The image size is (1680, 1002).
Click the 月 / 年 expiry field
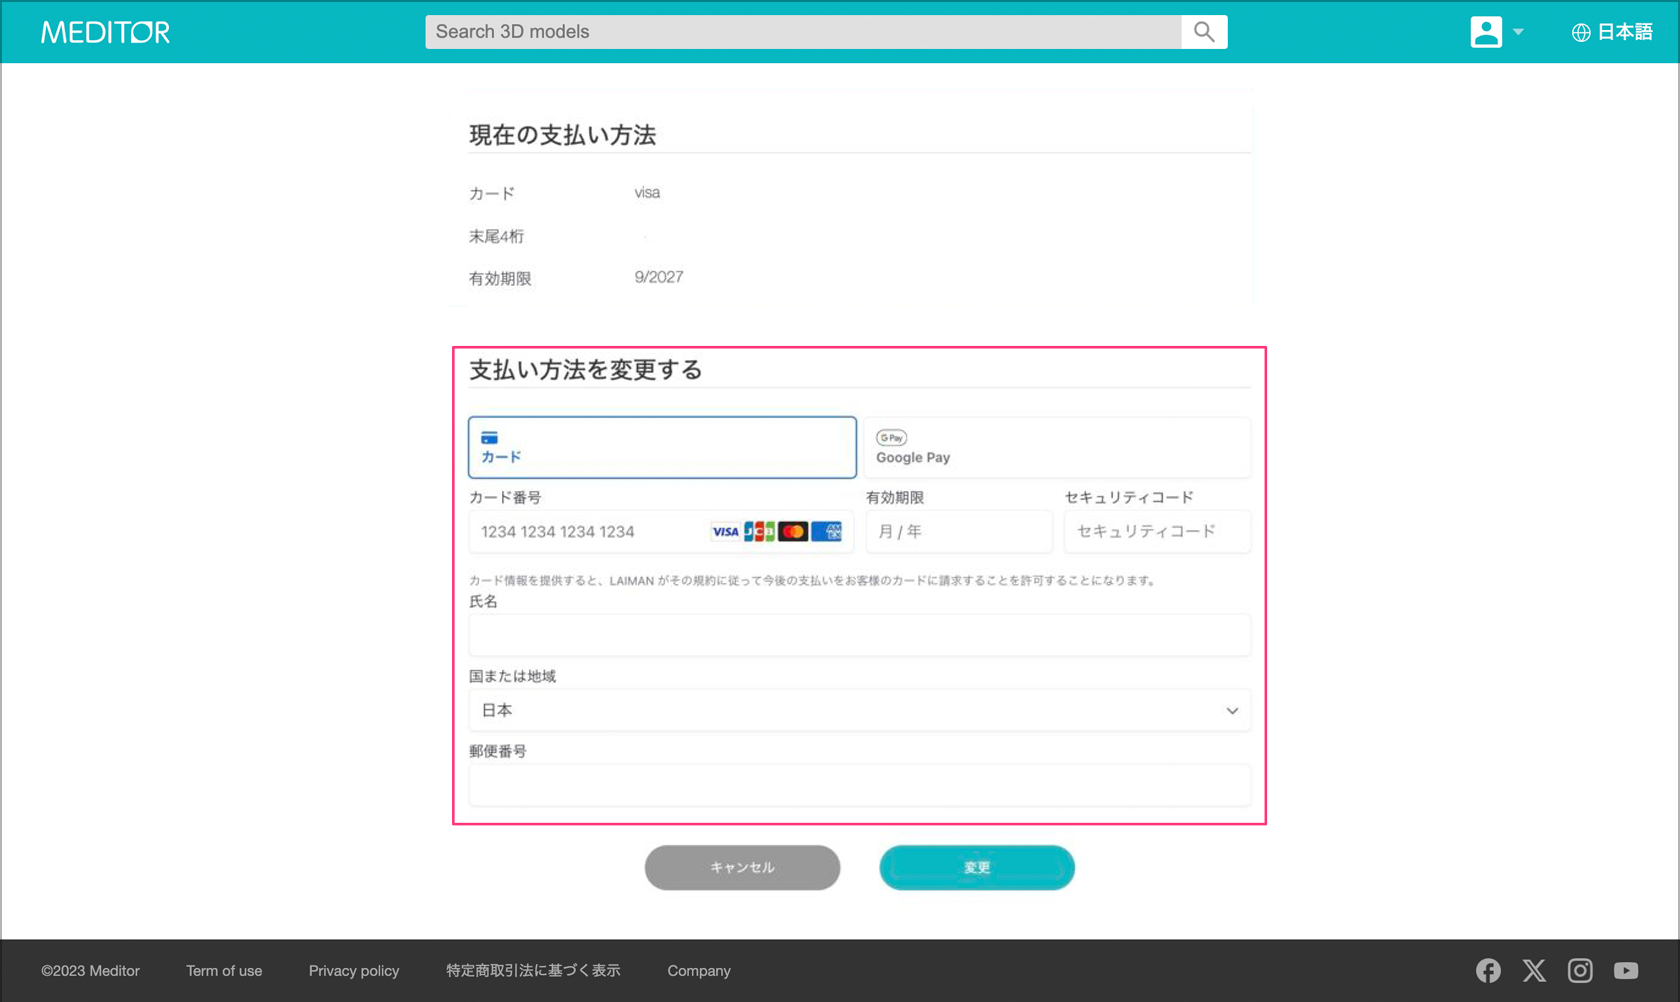tap(958, 532)
